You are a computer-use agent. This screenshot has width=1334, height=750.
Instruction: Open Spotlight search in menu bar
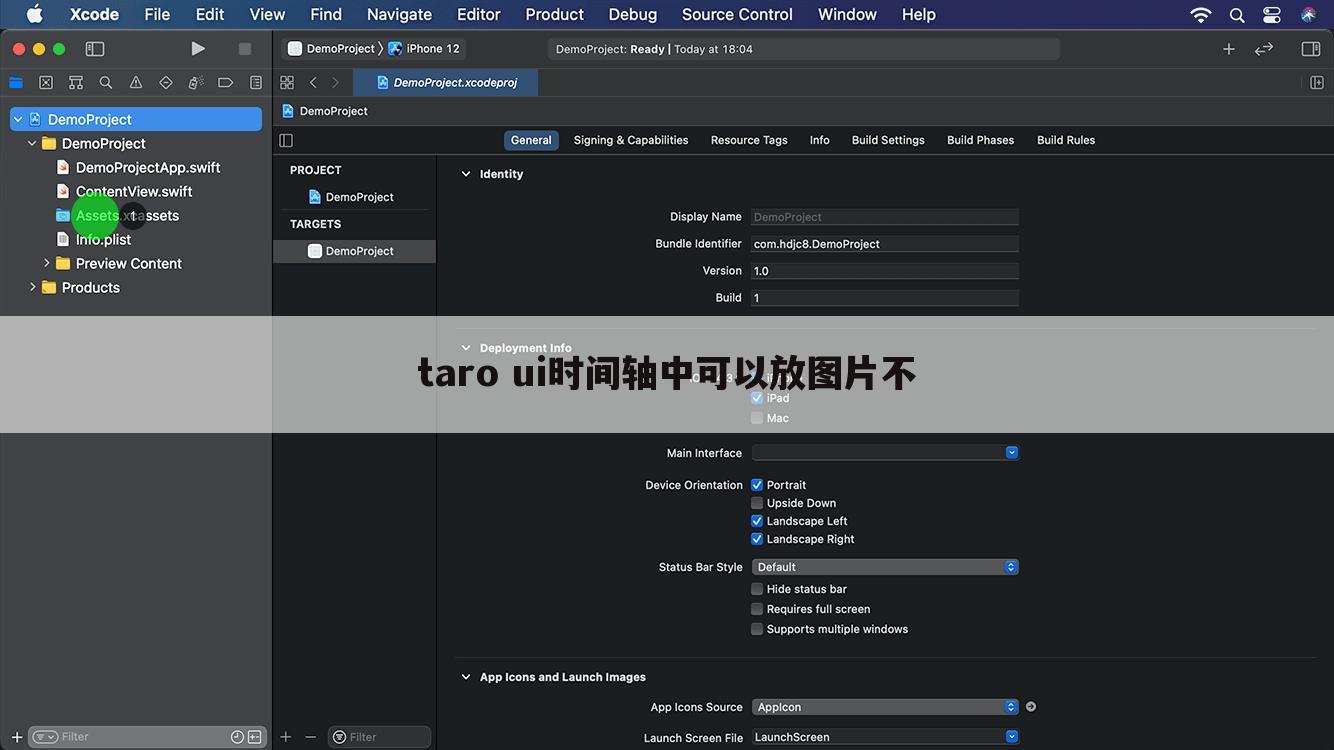click(x=1237, y=14)
